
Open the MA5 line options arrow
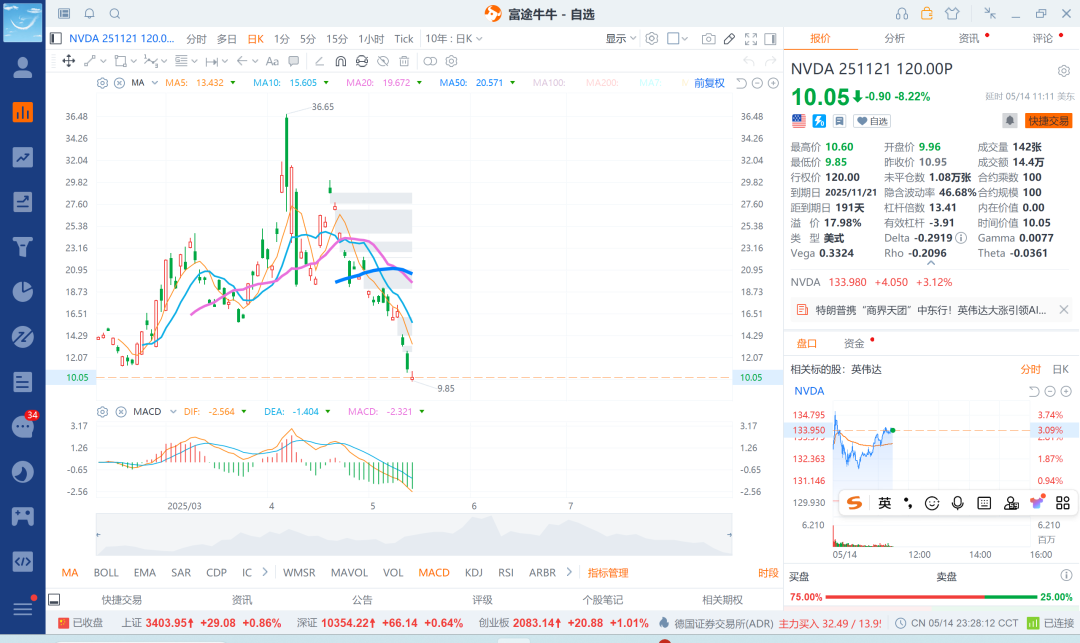coord(233,83)
